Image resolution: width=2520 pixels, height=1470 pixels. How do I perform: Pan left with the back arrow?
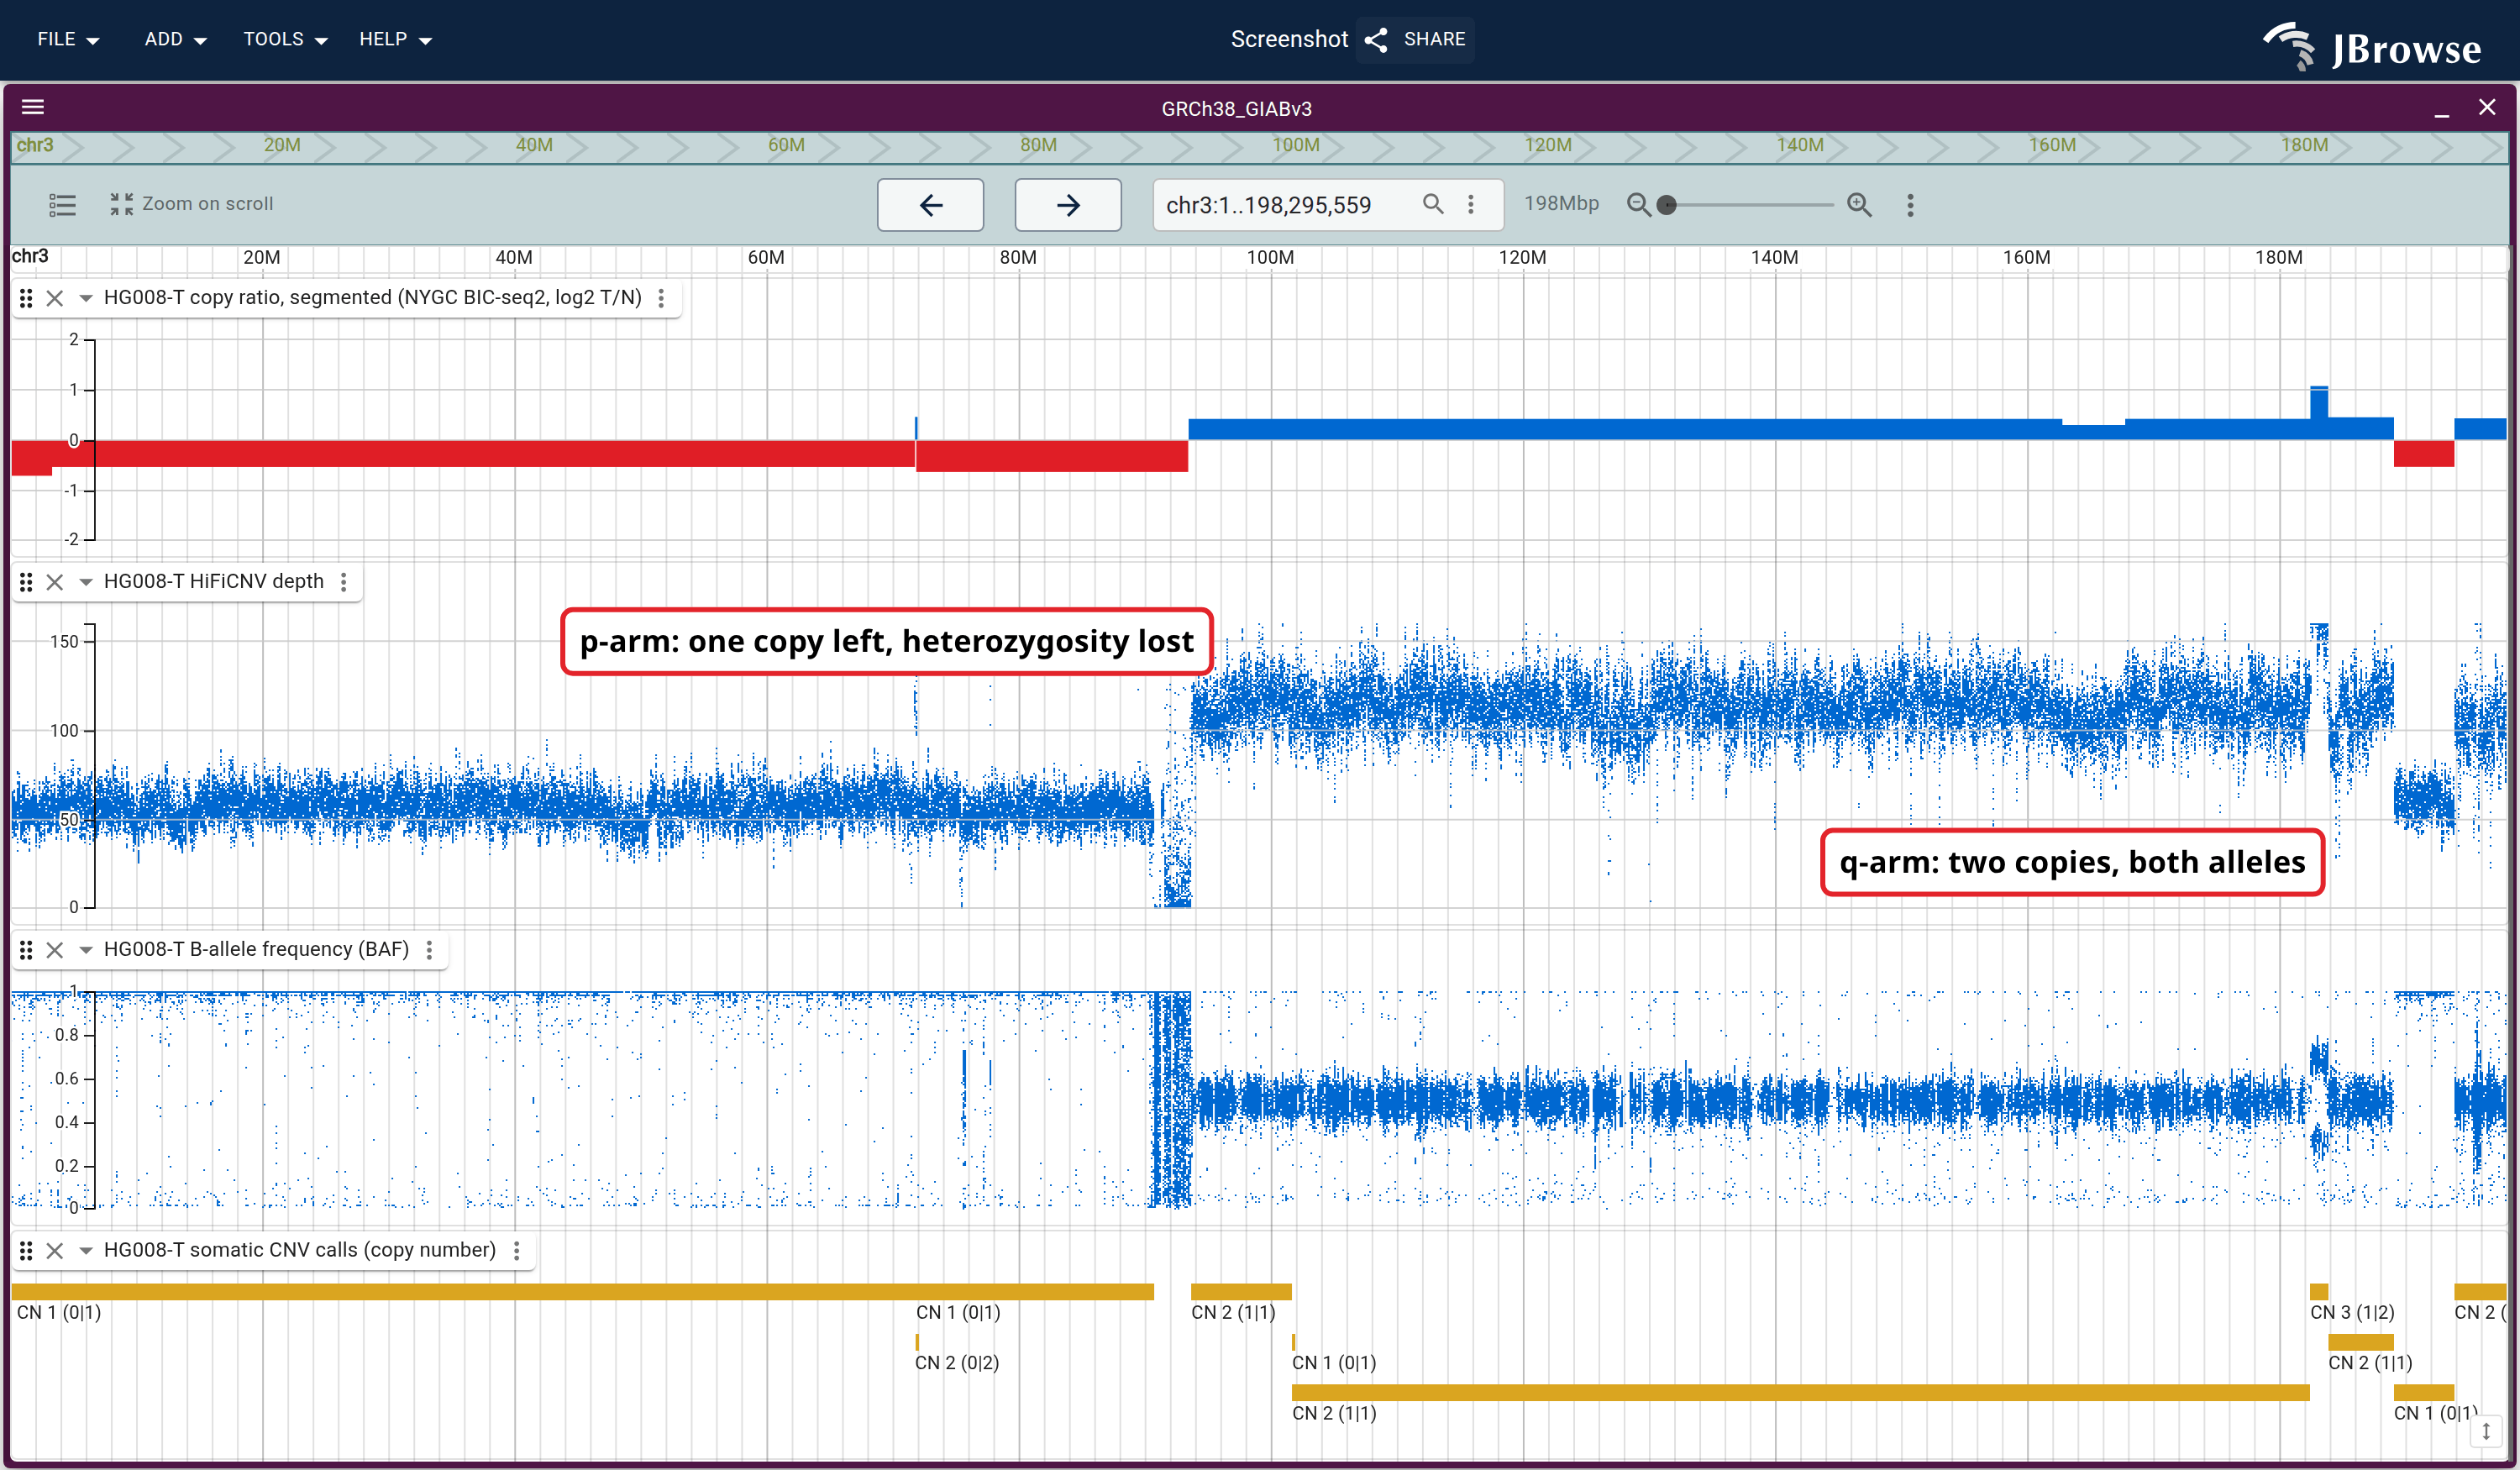point(930,205)
